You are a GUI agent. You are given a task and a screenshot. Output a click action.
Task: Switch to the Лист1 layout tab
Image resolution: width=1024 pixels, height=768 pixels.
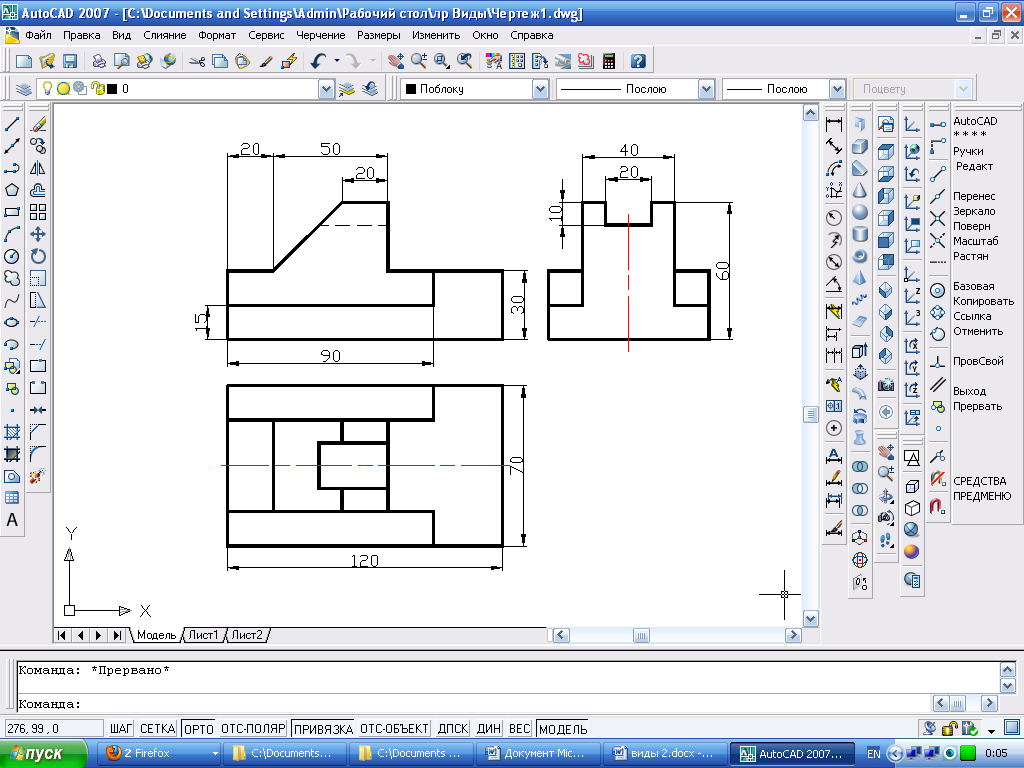(204, 635)
